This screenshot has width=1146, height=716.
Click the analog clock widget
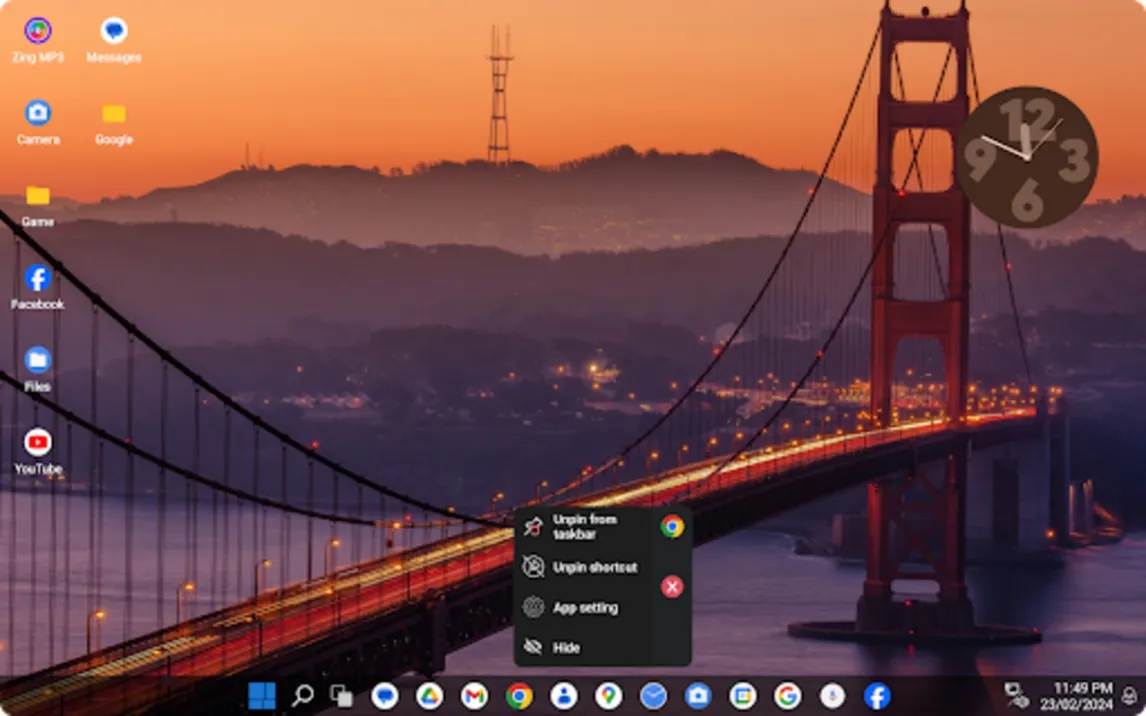(1027, 156)
